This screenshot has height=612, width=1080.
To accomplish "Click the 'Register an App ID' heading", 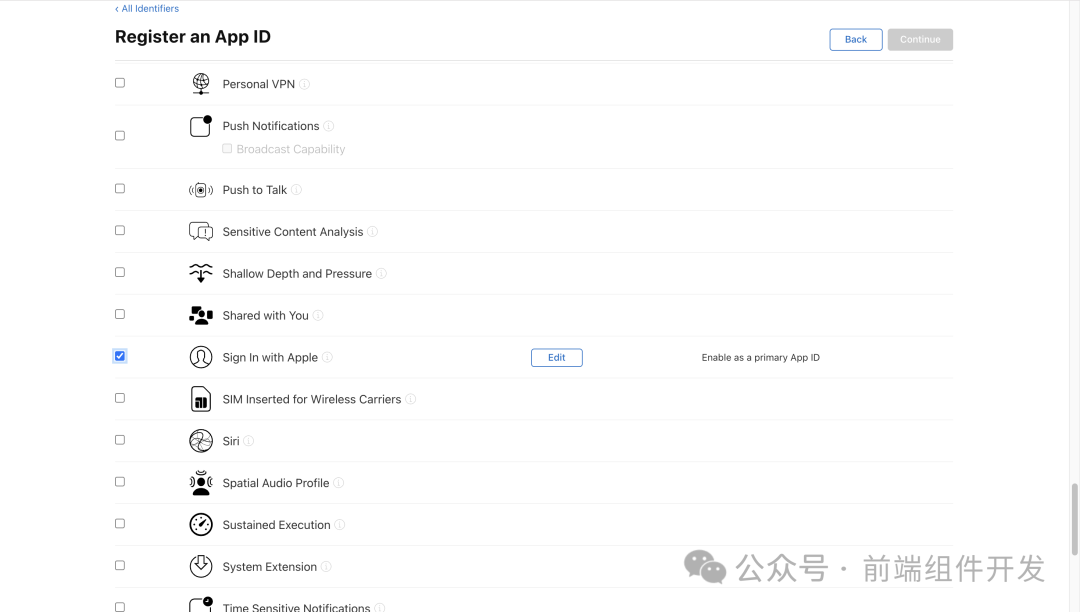I will point(193,36).
